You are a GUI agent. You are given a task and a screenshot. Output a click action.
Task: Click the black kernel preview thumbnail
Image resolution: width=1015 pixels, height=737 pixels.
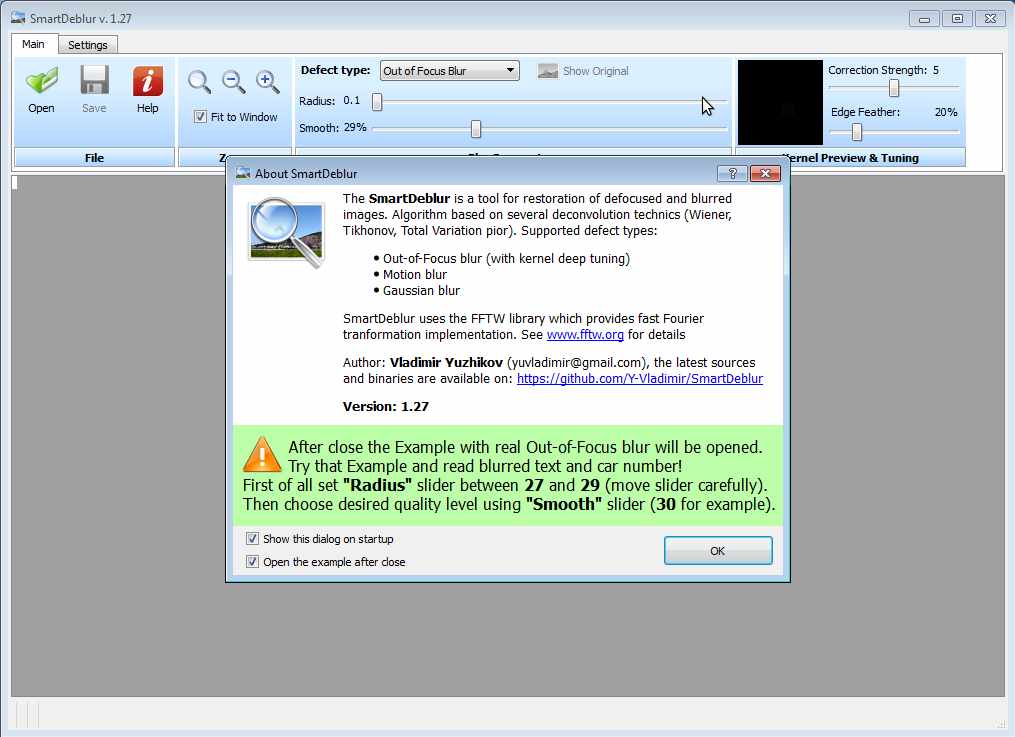780,102
